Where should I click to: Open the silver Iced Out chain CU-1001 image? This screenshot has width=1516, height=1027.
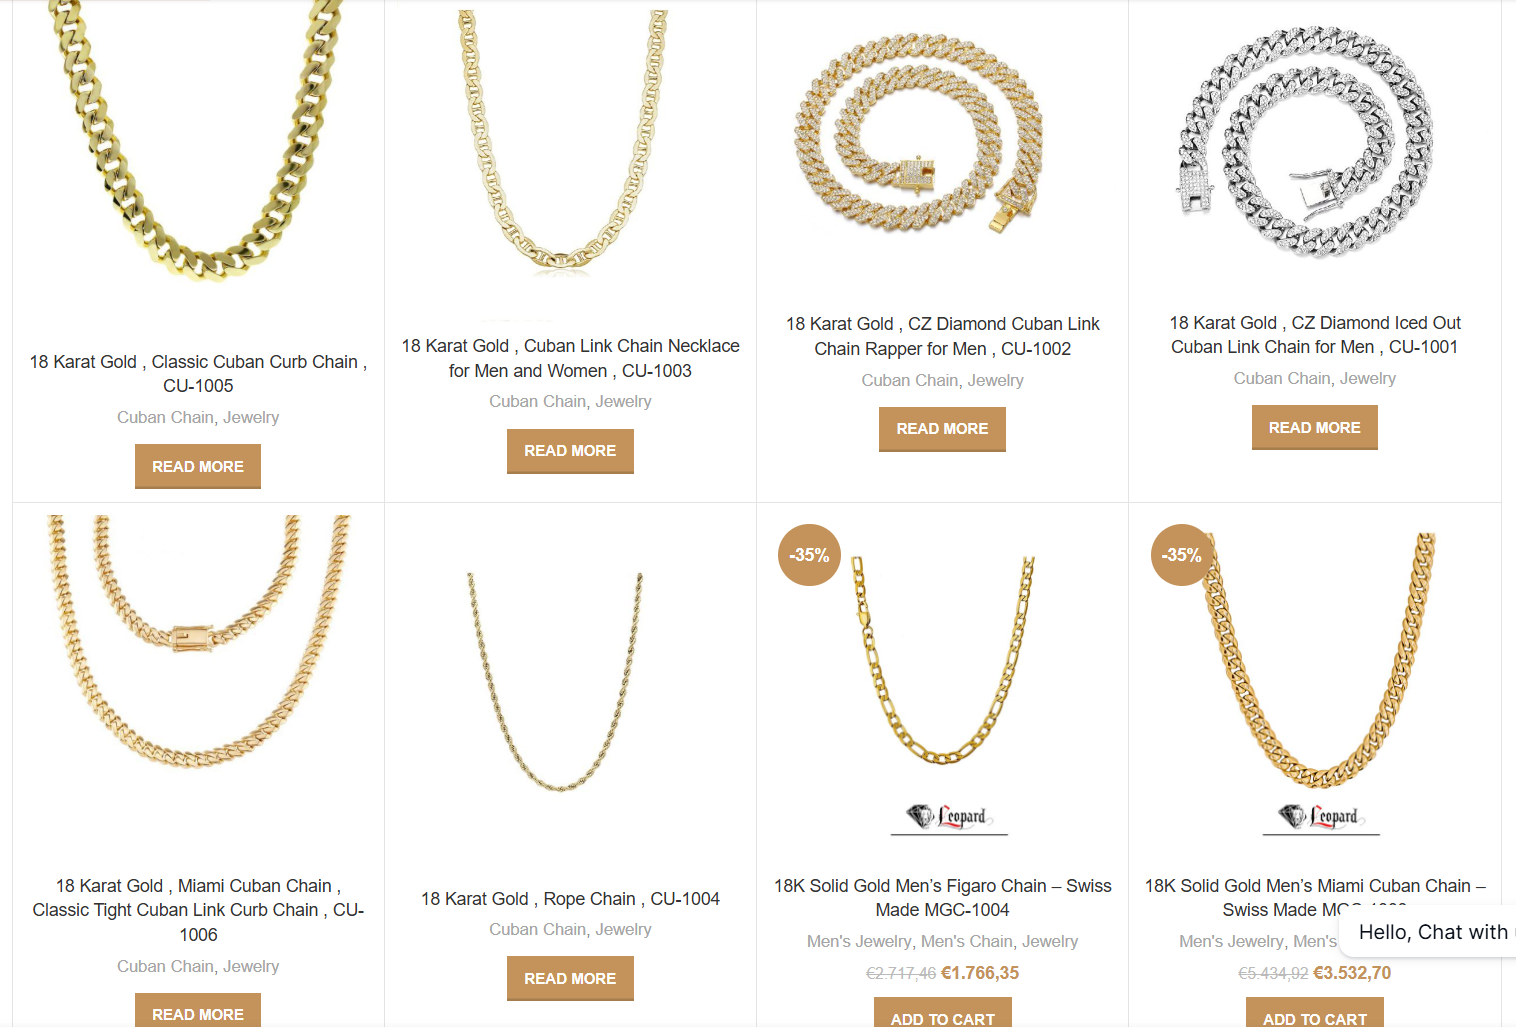point(1305,140)
